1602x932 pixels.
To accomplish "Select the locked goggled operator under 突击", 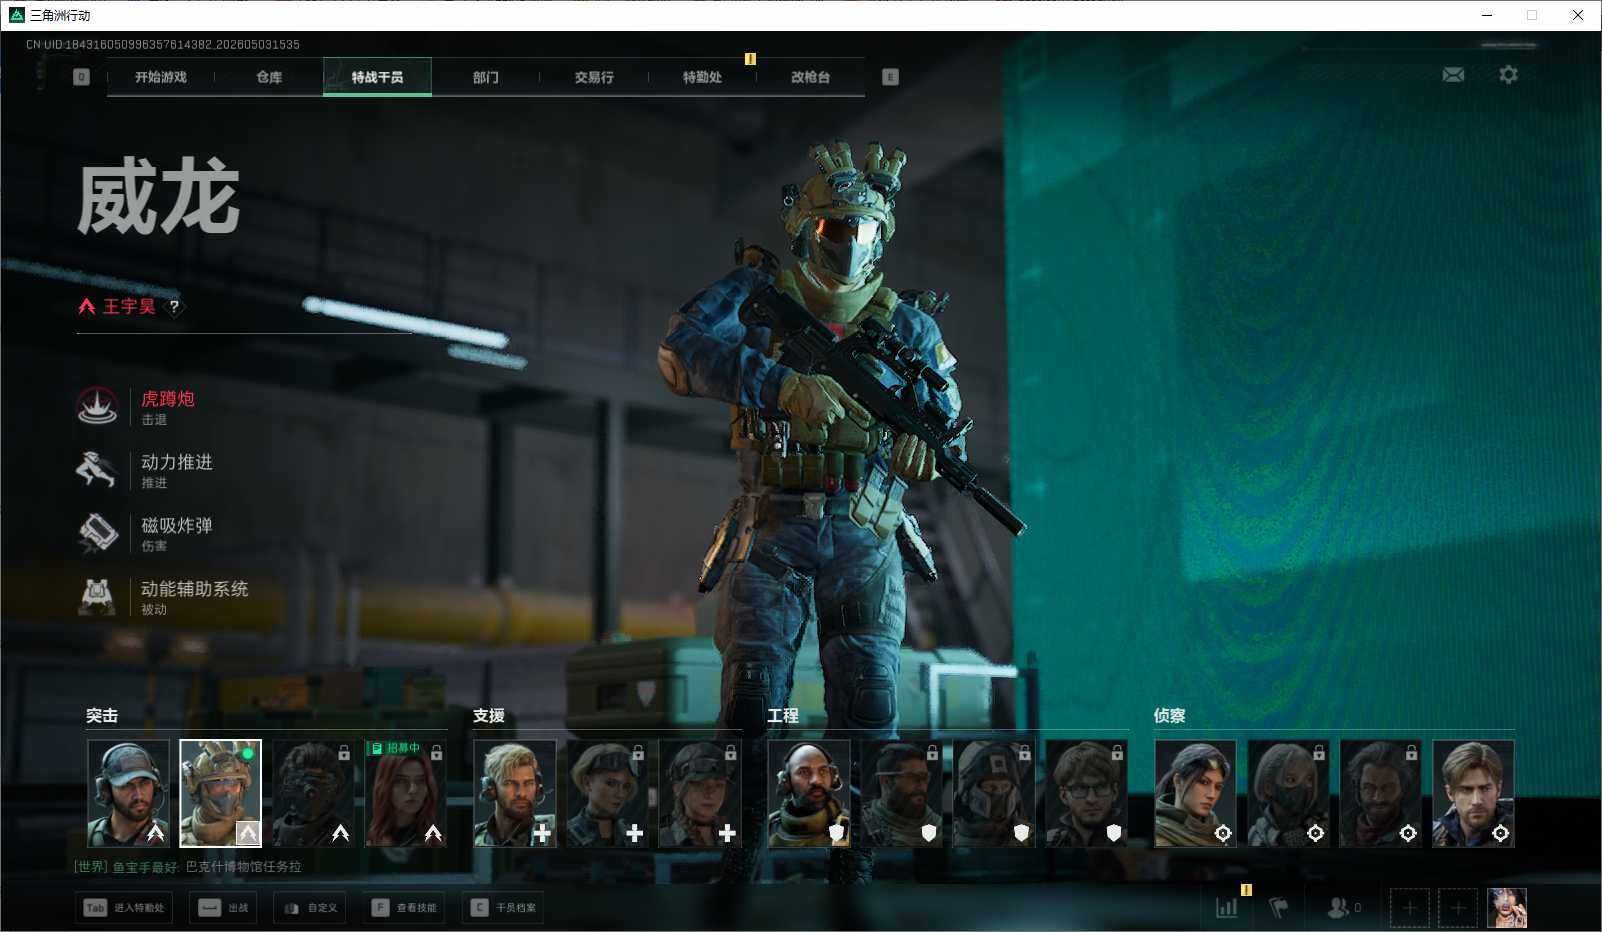I will [x=313, y=794].
